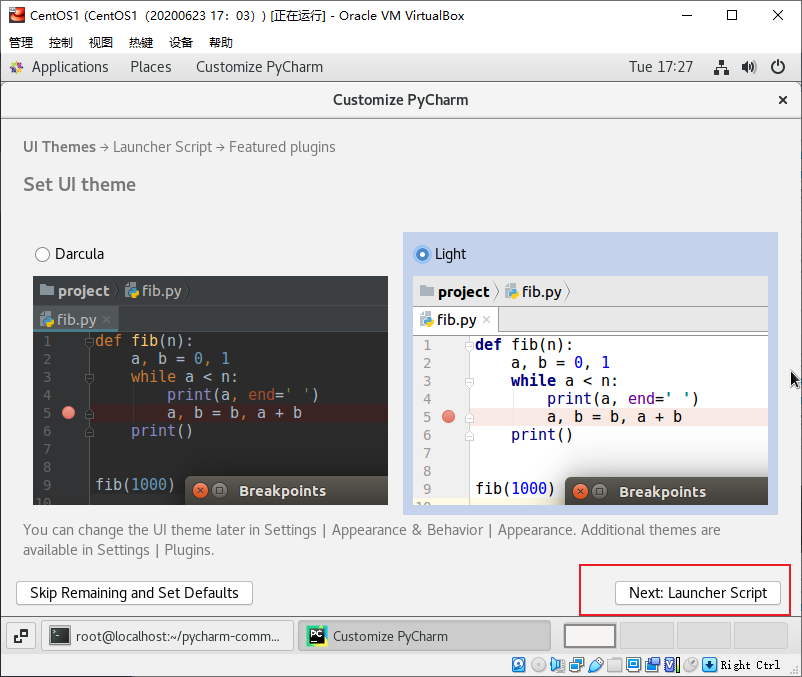Select the Light theme radio button
The height and width of the screenshot is (677, 802).
tap(422, 254)
